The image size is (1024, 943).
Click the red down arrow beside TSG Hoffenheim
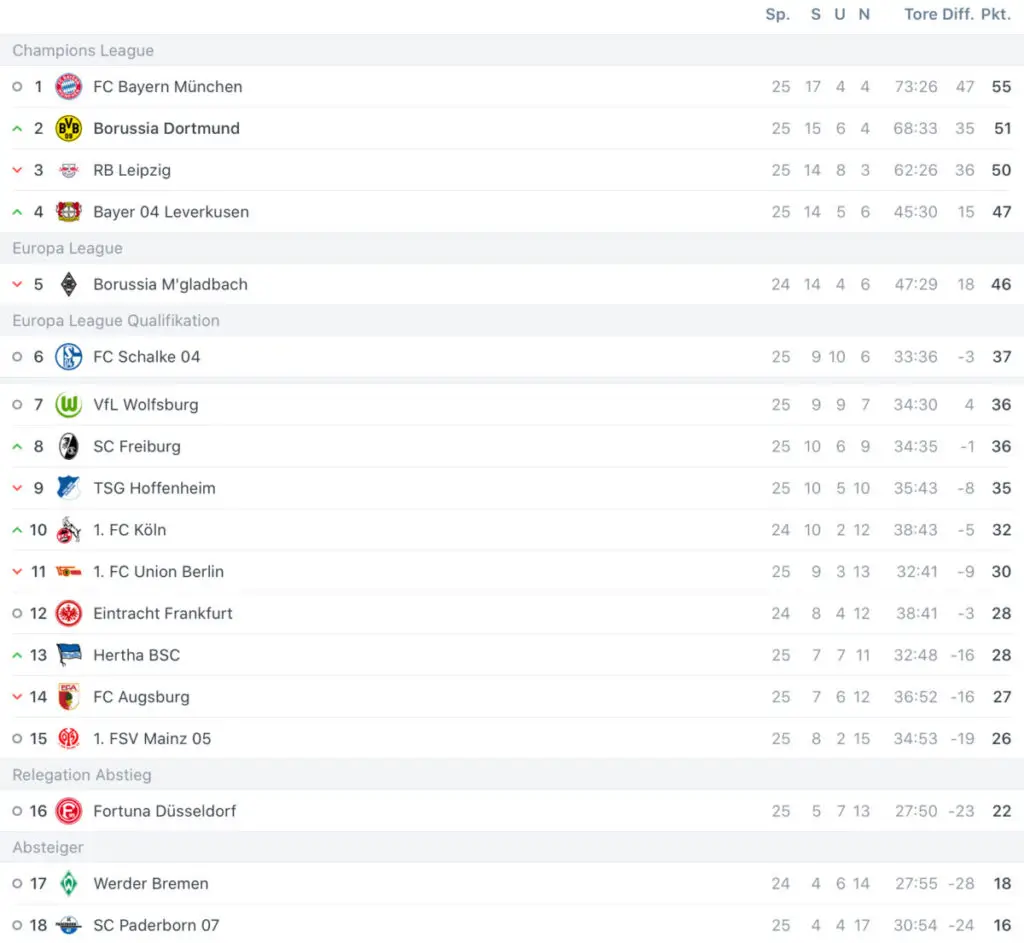[x=18, y=488]
